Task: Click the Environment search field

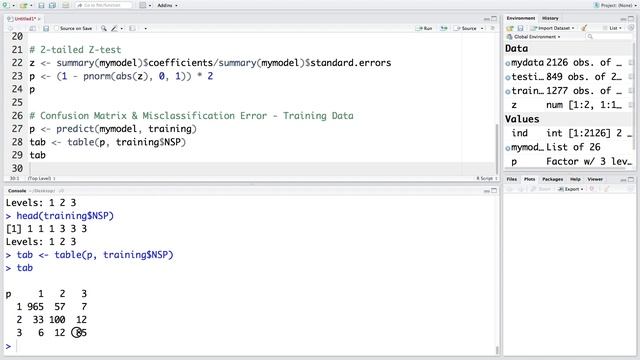Action: 609,37
